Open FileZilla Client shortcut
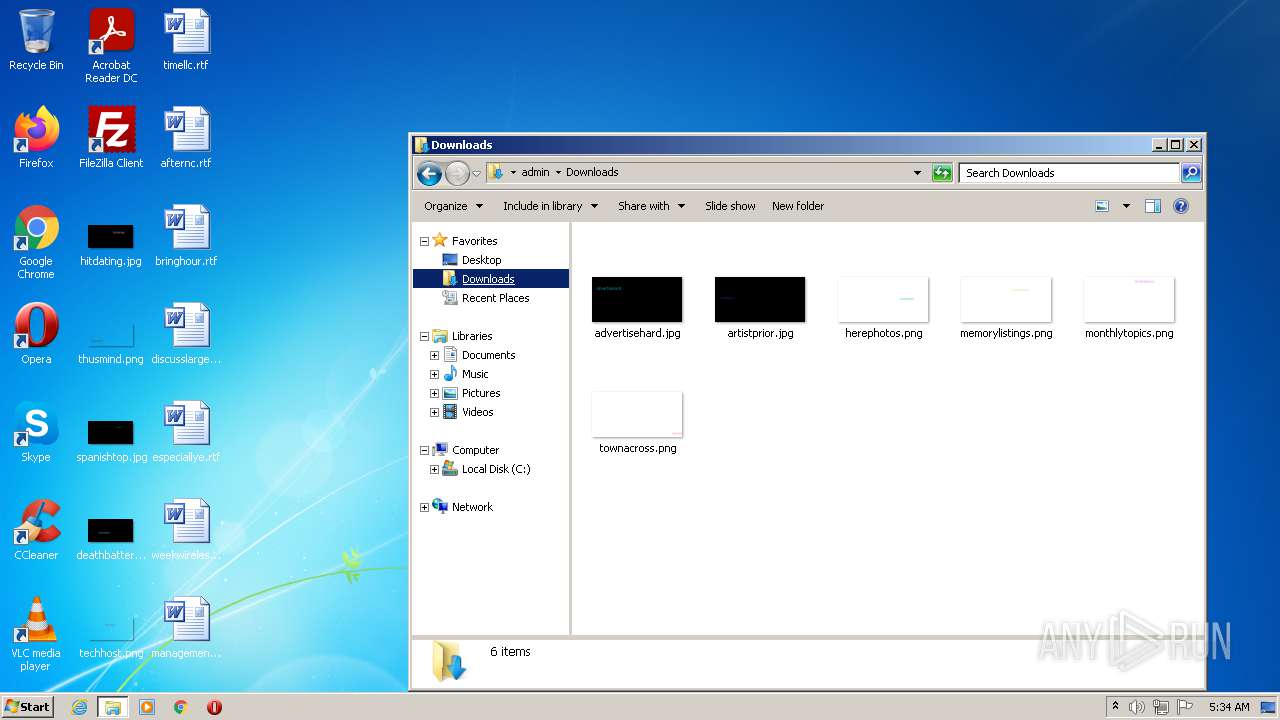Image resolution: width=1280 pixels, height=720 pixels. coord(111,137)
